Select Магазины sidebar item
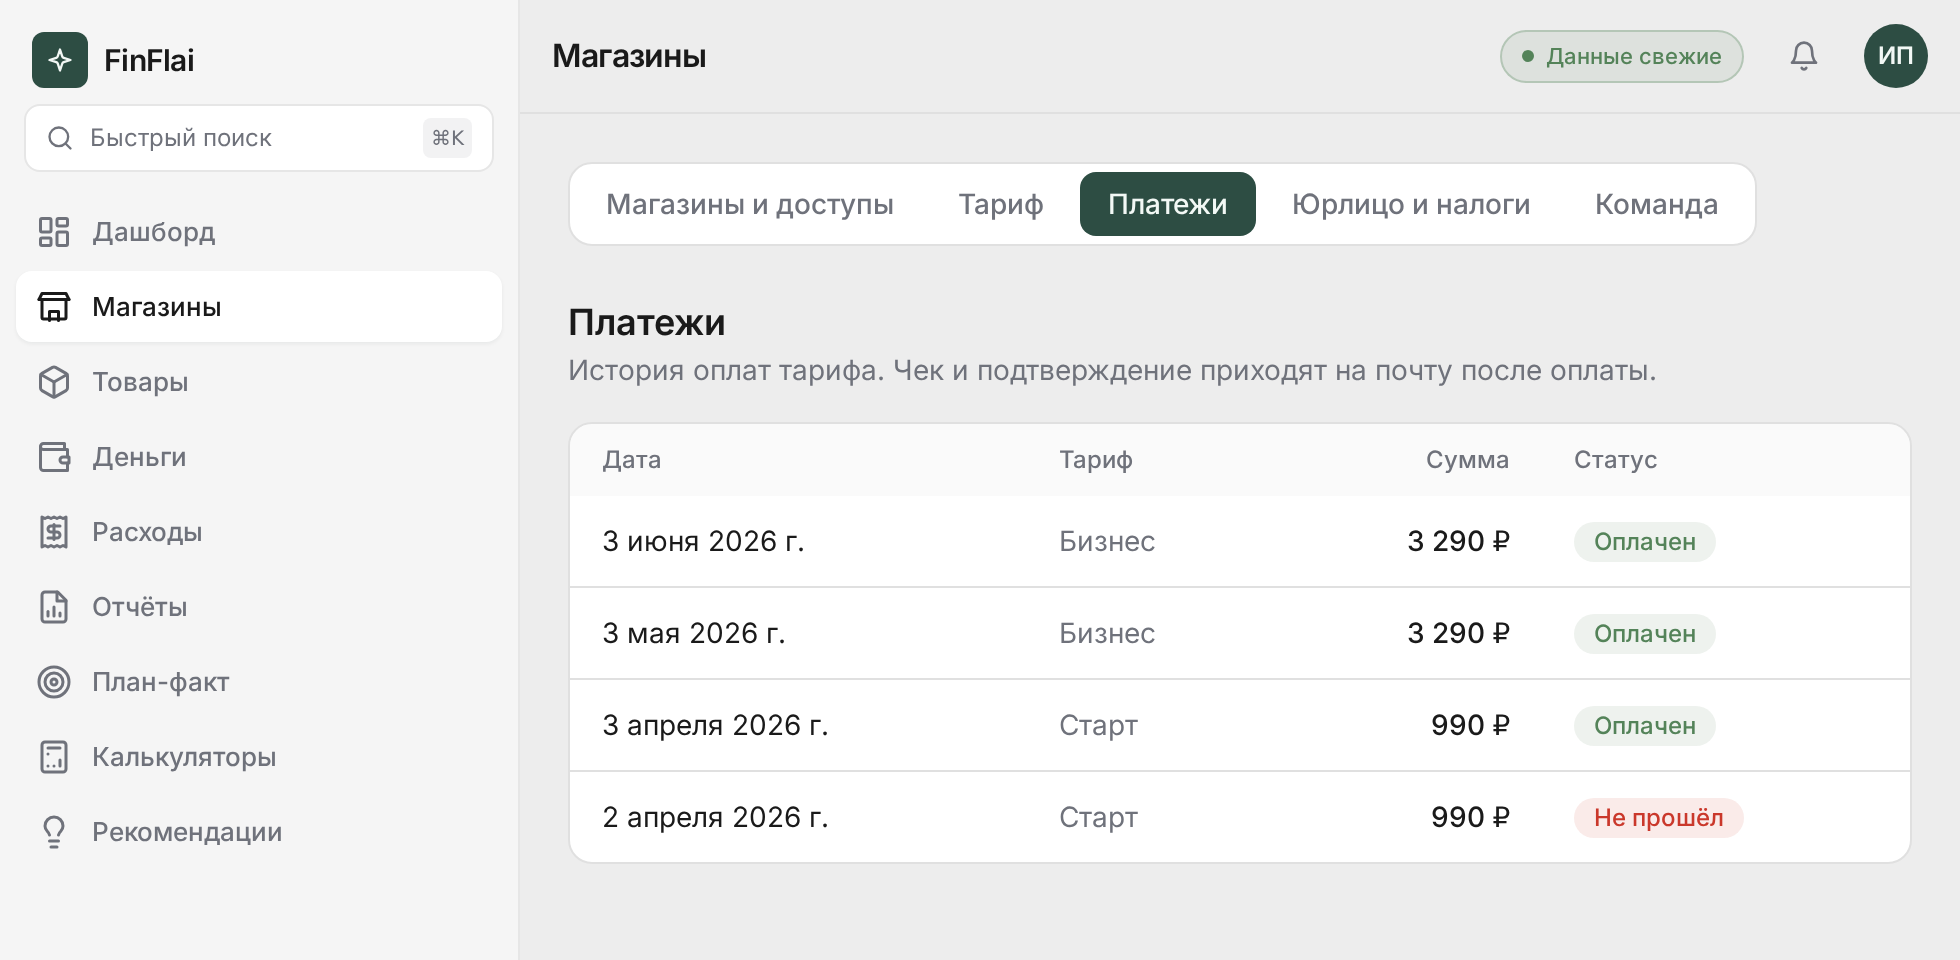 click(x=259, y=307)
